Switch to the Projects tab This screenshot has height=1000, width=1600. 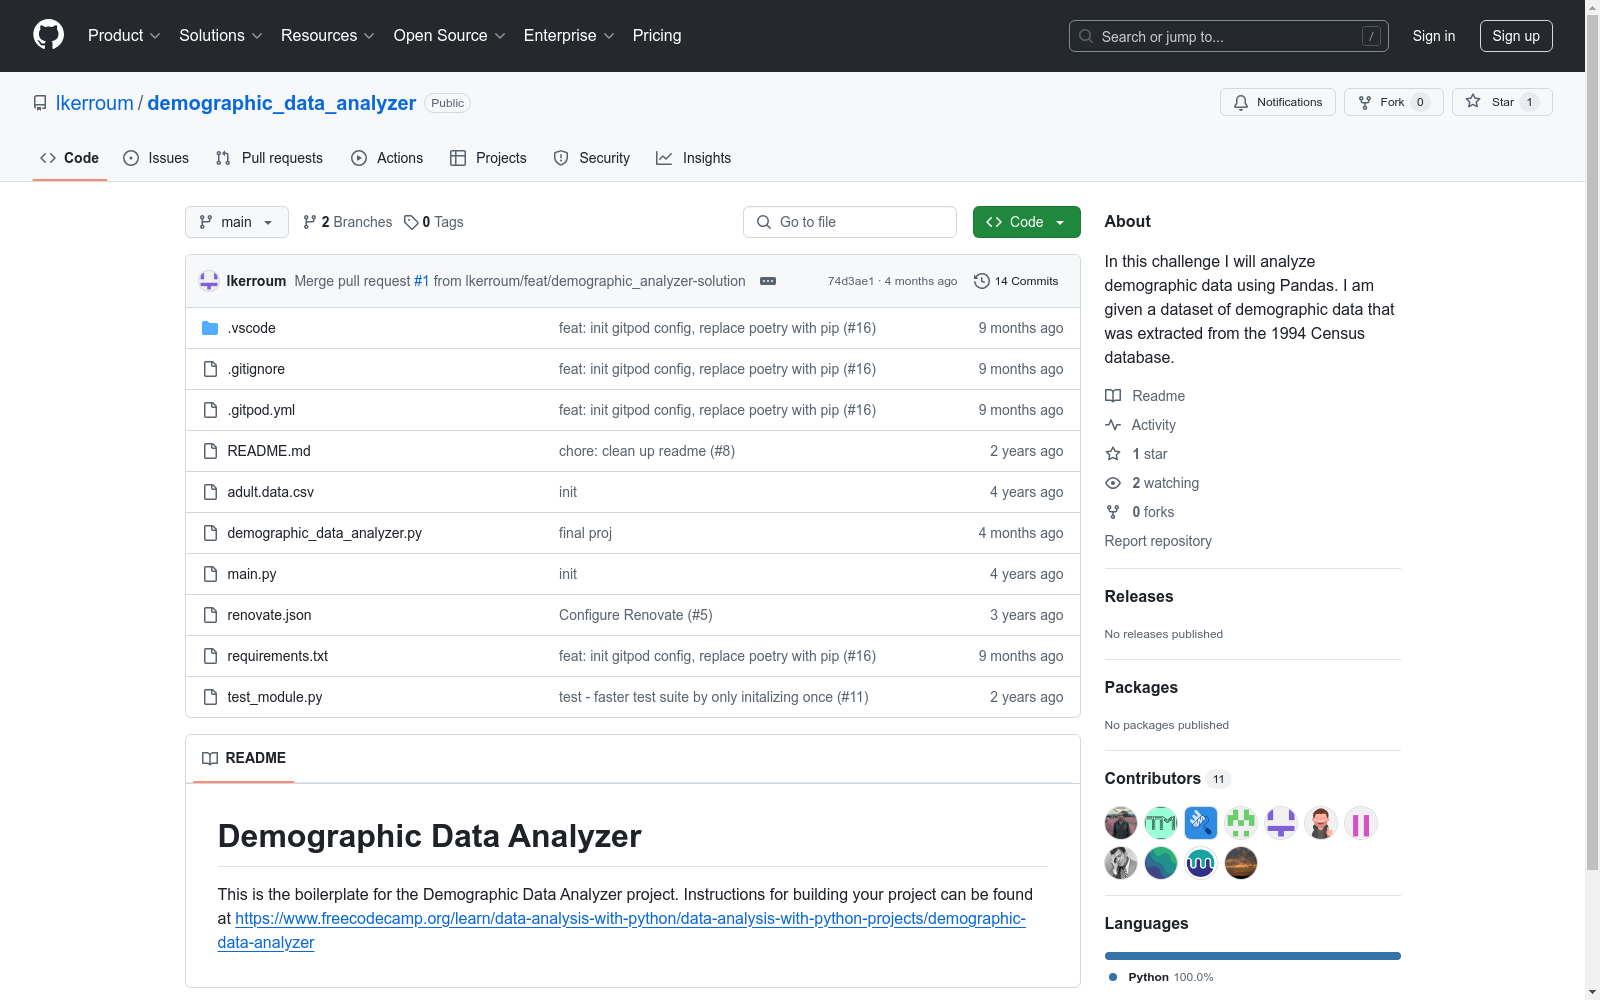(488, 158)
